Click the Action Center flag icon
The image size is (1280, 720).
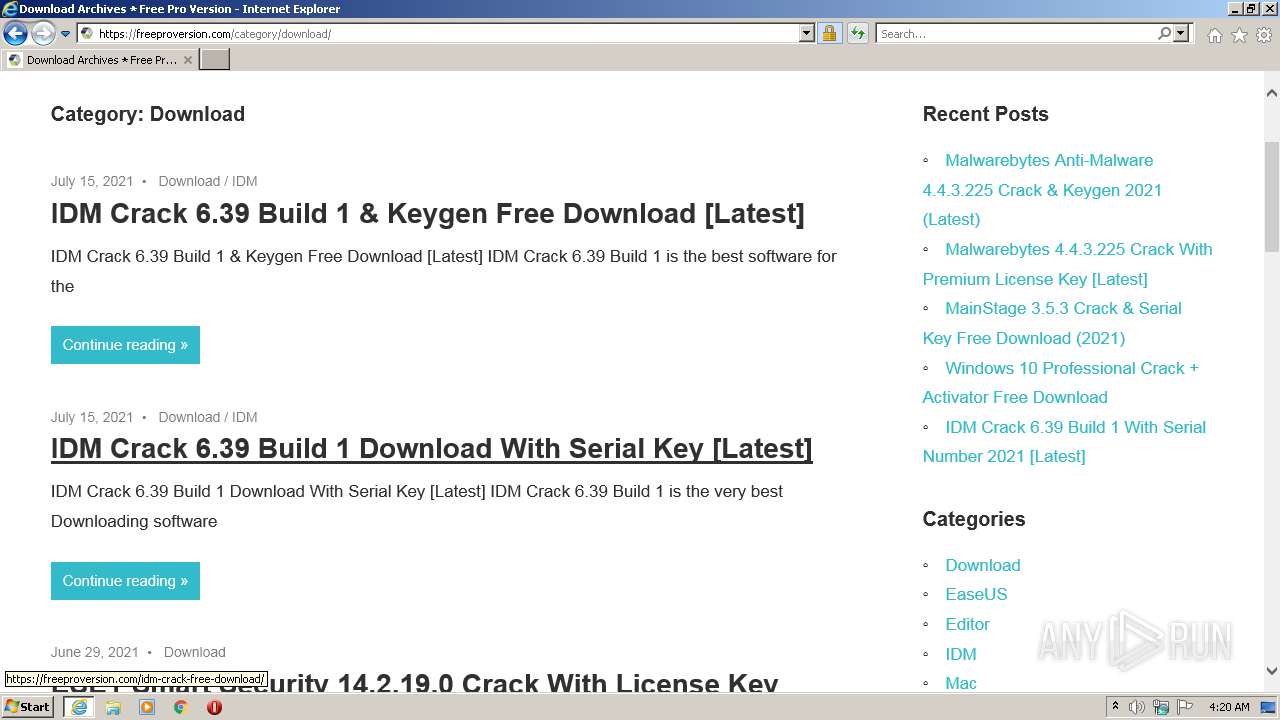1184,707
